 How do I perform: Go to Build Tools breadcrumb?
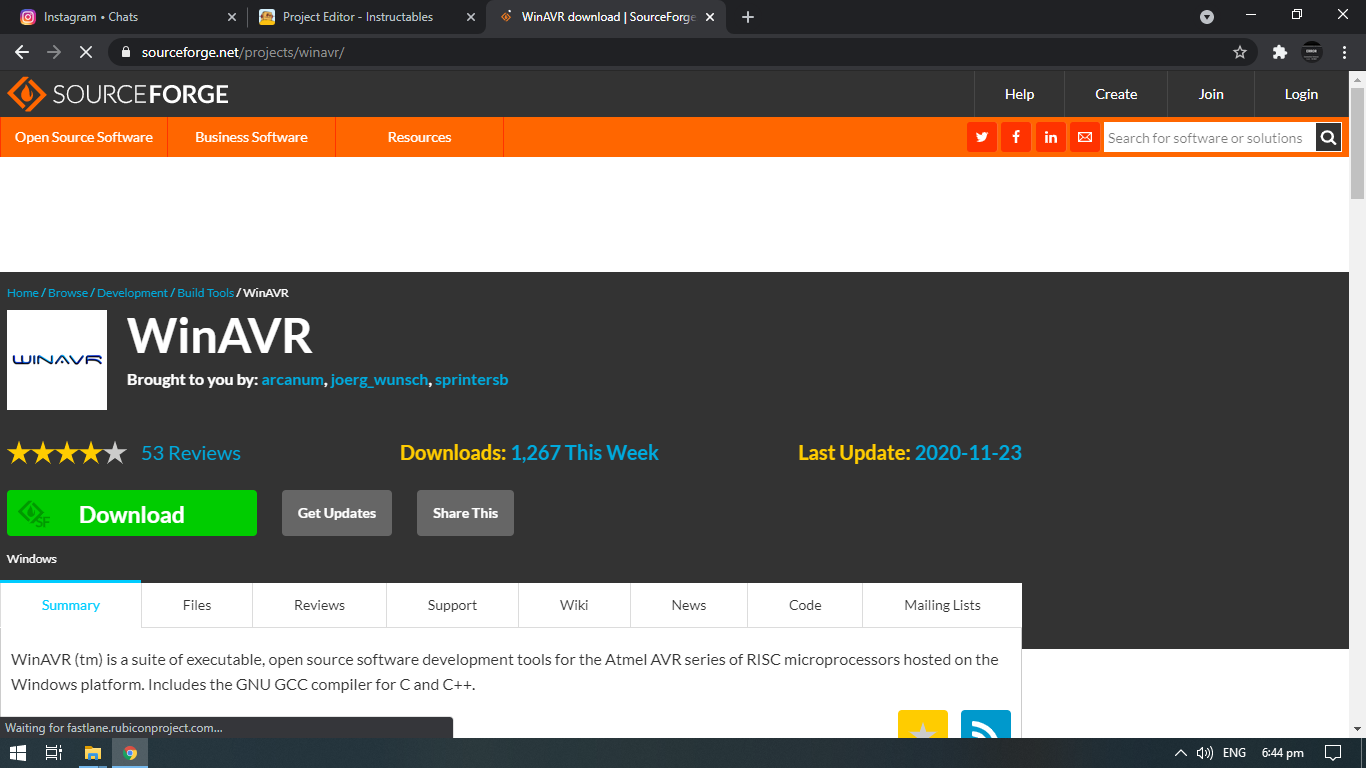pyautogui.click(x=205, y=293)
